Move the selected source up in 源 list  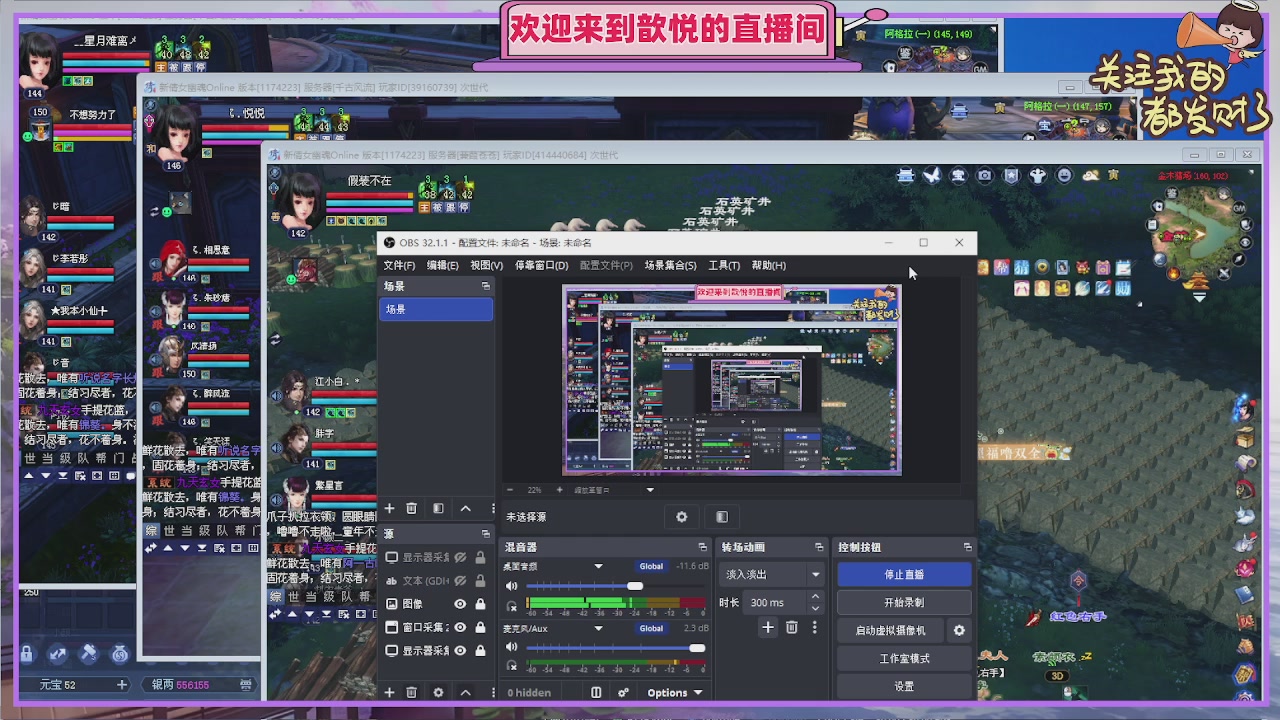pyautogui.click(x=465, y=692)
